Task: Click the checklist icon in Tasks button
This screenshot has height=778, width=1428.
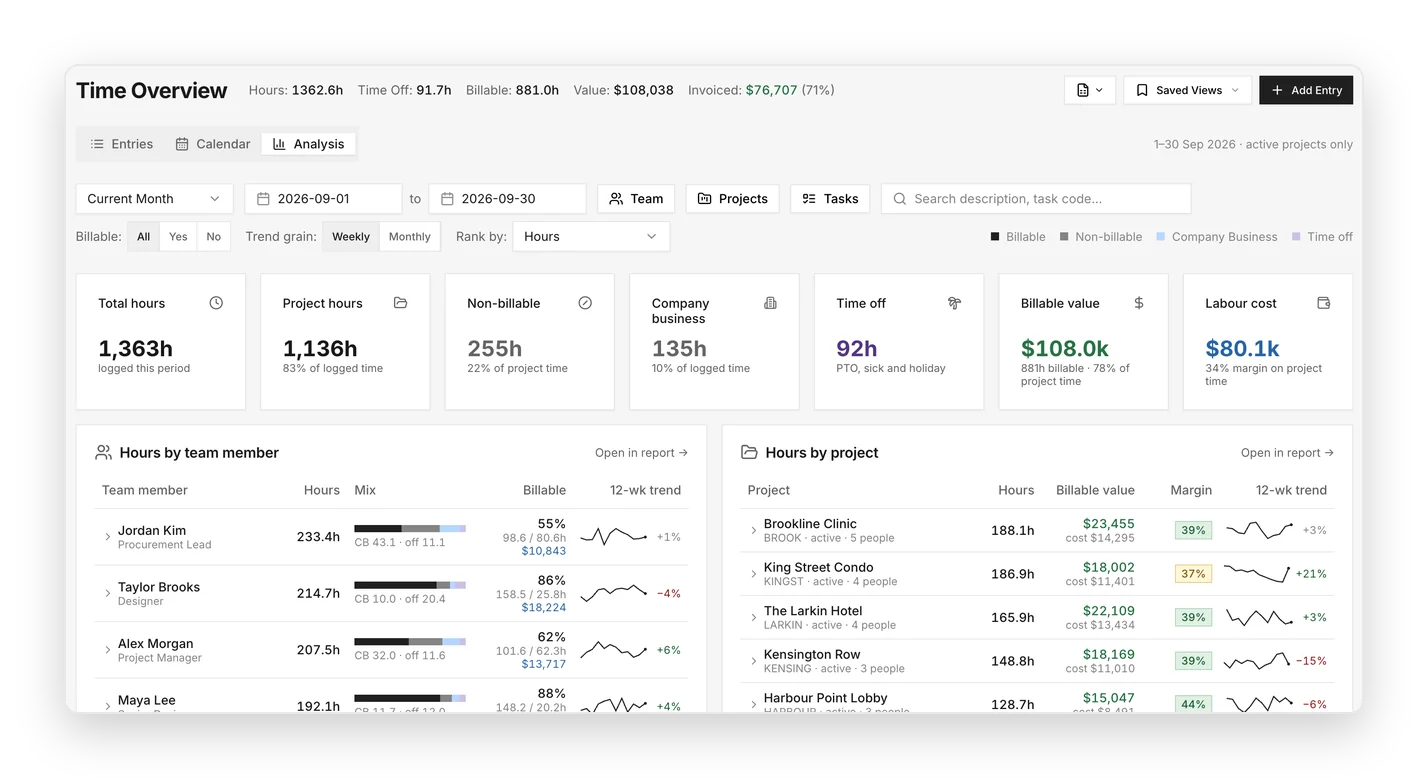Action: tap(809, 199)
